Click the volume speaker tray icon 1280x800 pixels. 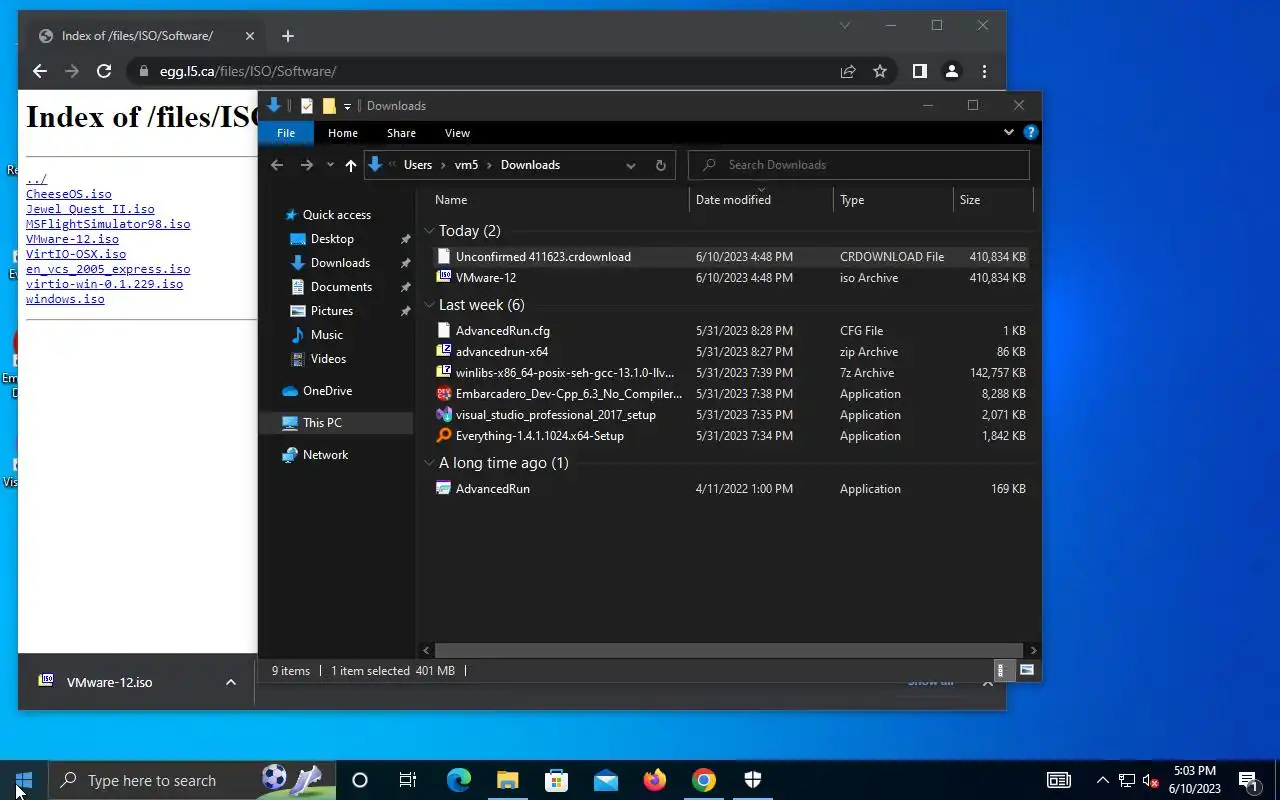(1150, 780)
